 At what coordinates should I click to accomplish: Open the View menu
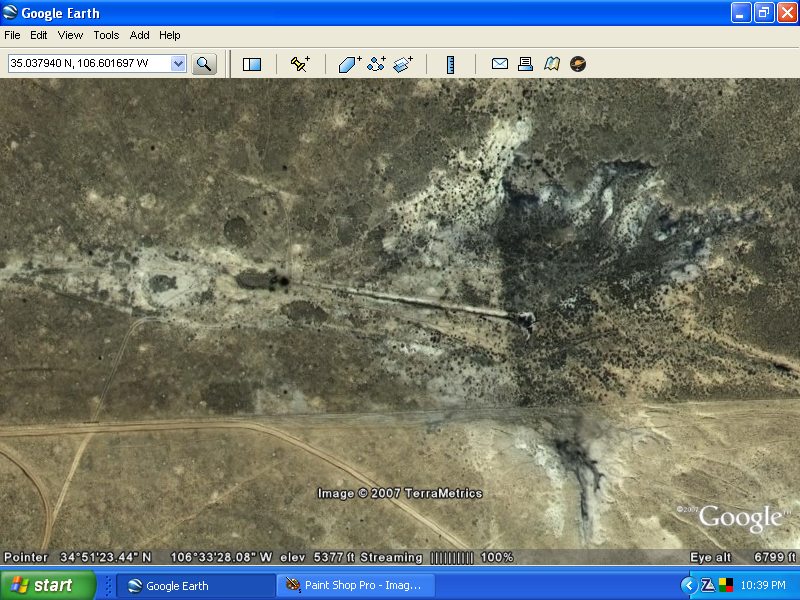coord(70,35)
